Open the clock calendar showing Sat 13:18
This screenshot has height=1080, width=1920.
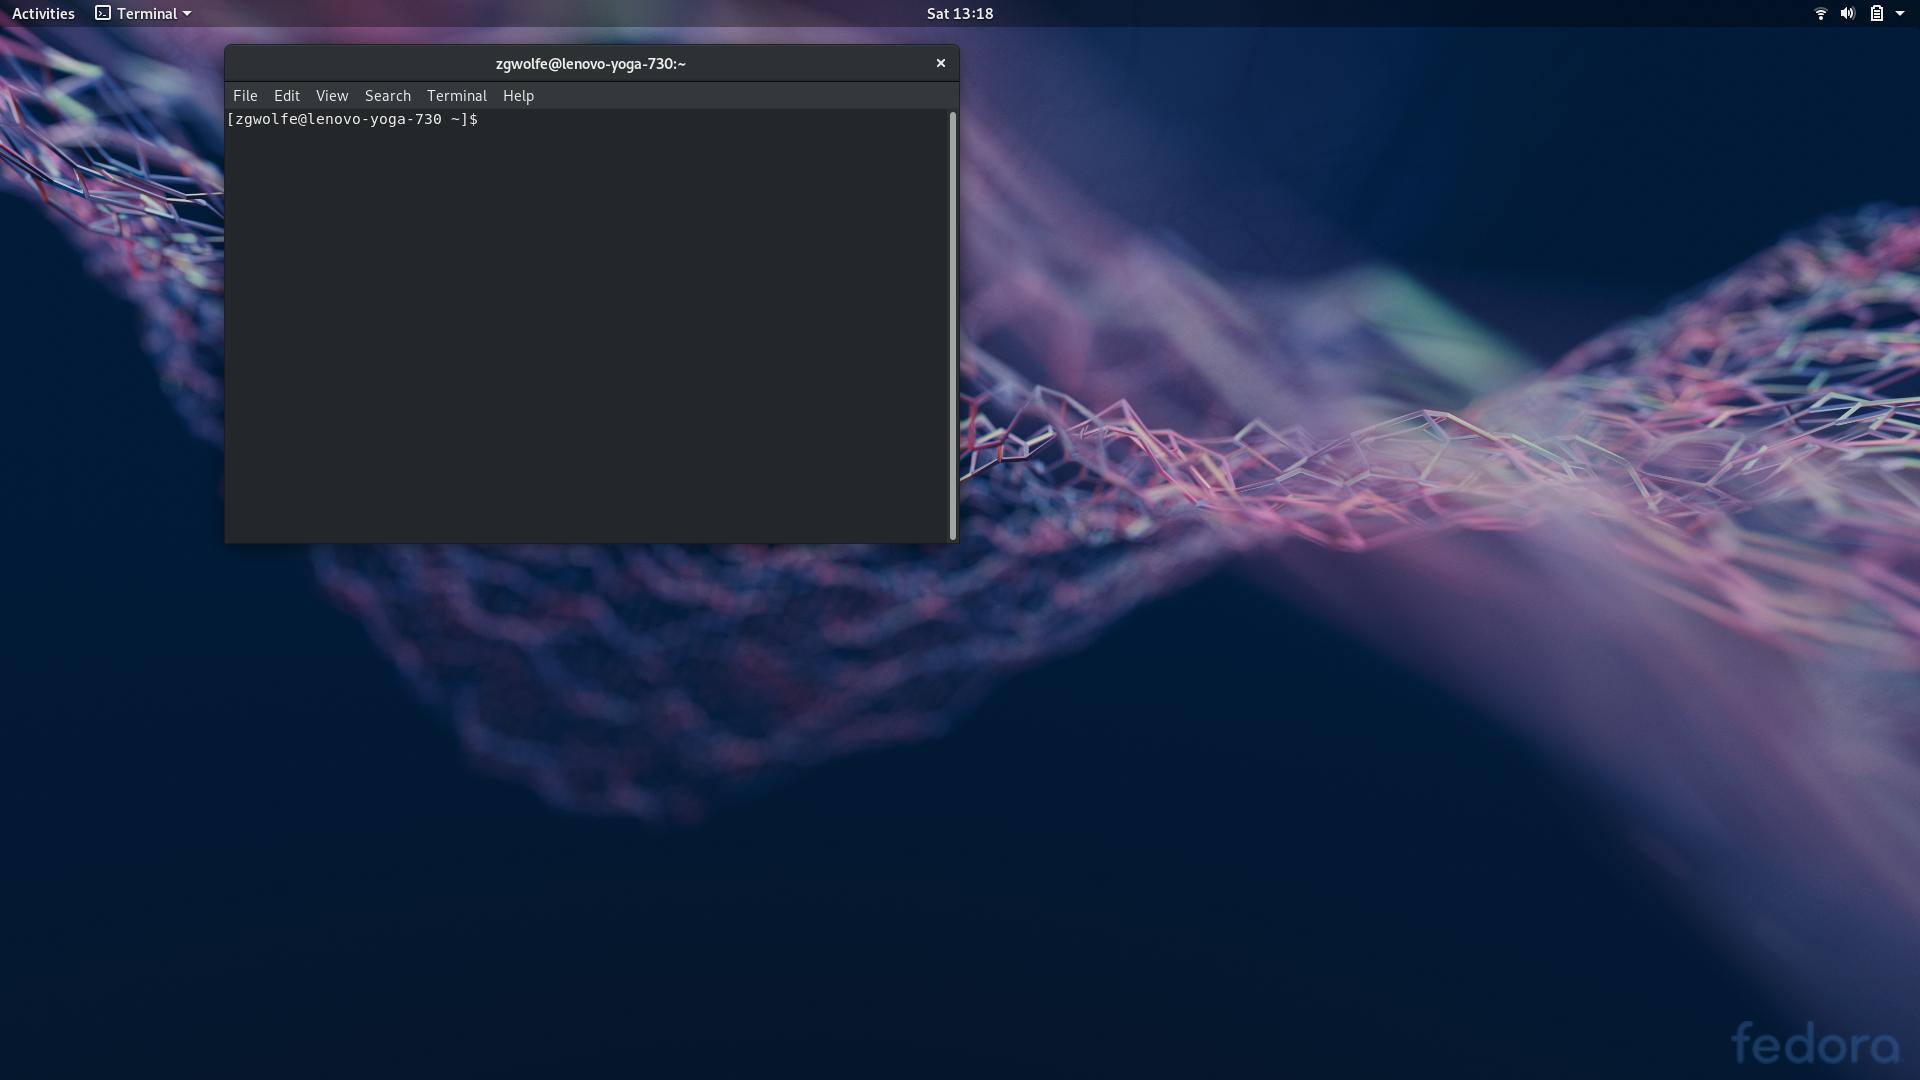(959, 13)
